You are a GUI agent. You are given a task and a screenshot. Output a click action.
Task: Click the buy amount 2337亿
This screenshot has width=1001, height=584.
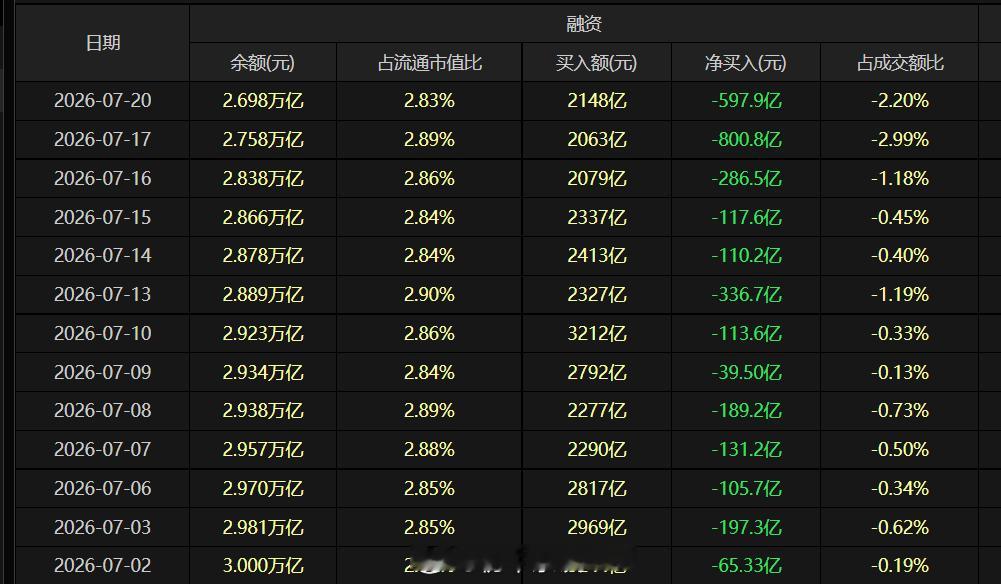[x=596, y=217]
